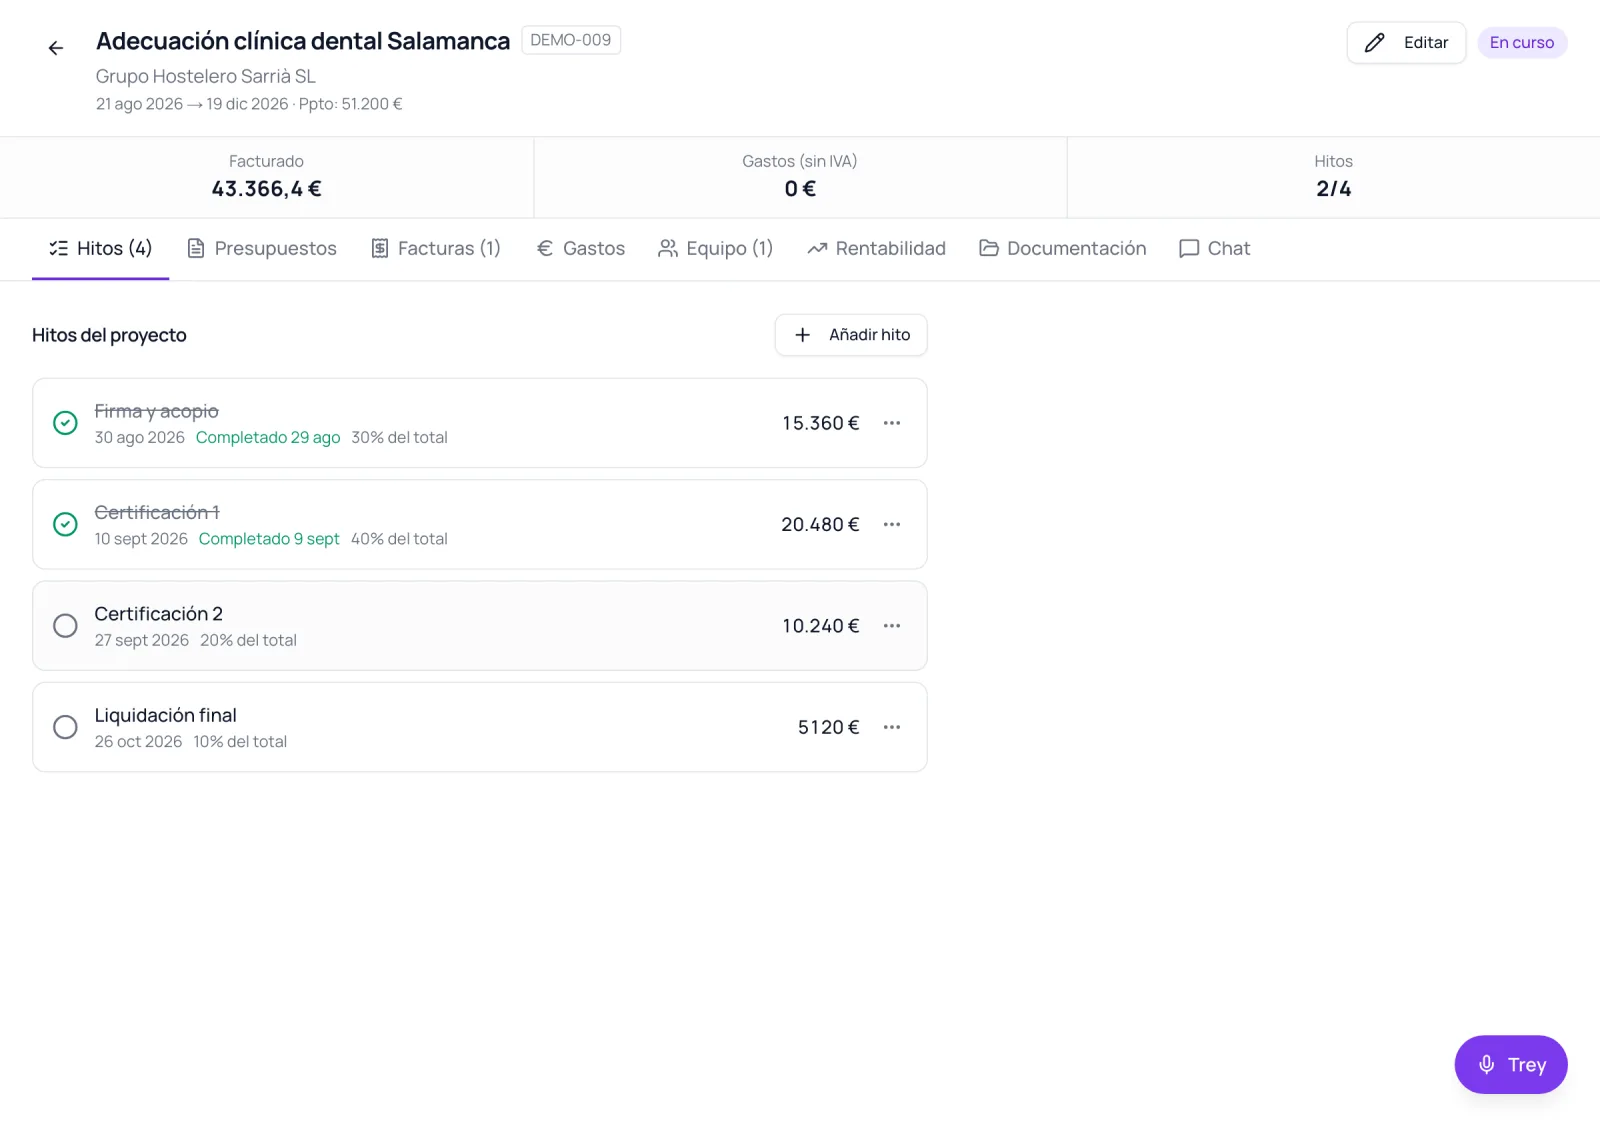
Task: Mark Certificación 2 as completed
Action: point(65,626)
